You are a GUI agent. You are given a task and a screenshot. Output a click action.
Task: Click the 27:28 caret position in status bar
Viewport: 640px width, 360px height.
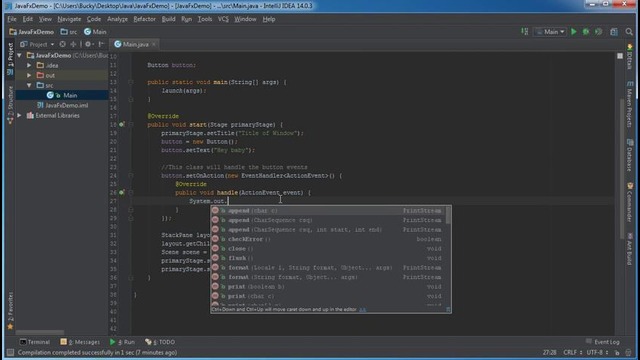(x=549, y=352)
